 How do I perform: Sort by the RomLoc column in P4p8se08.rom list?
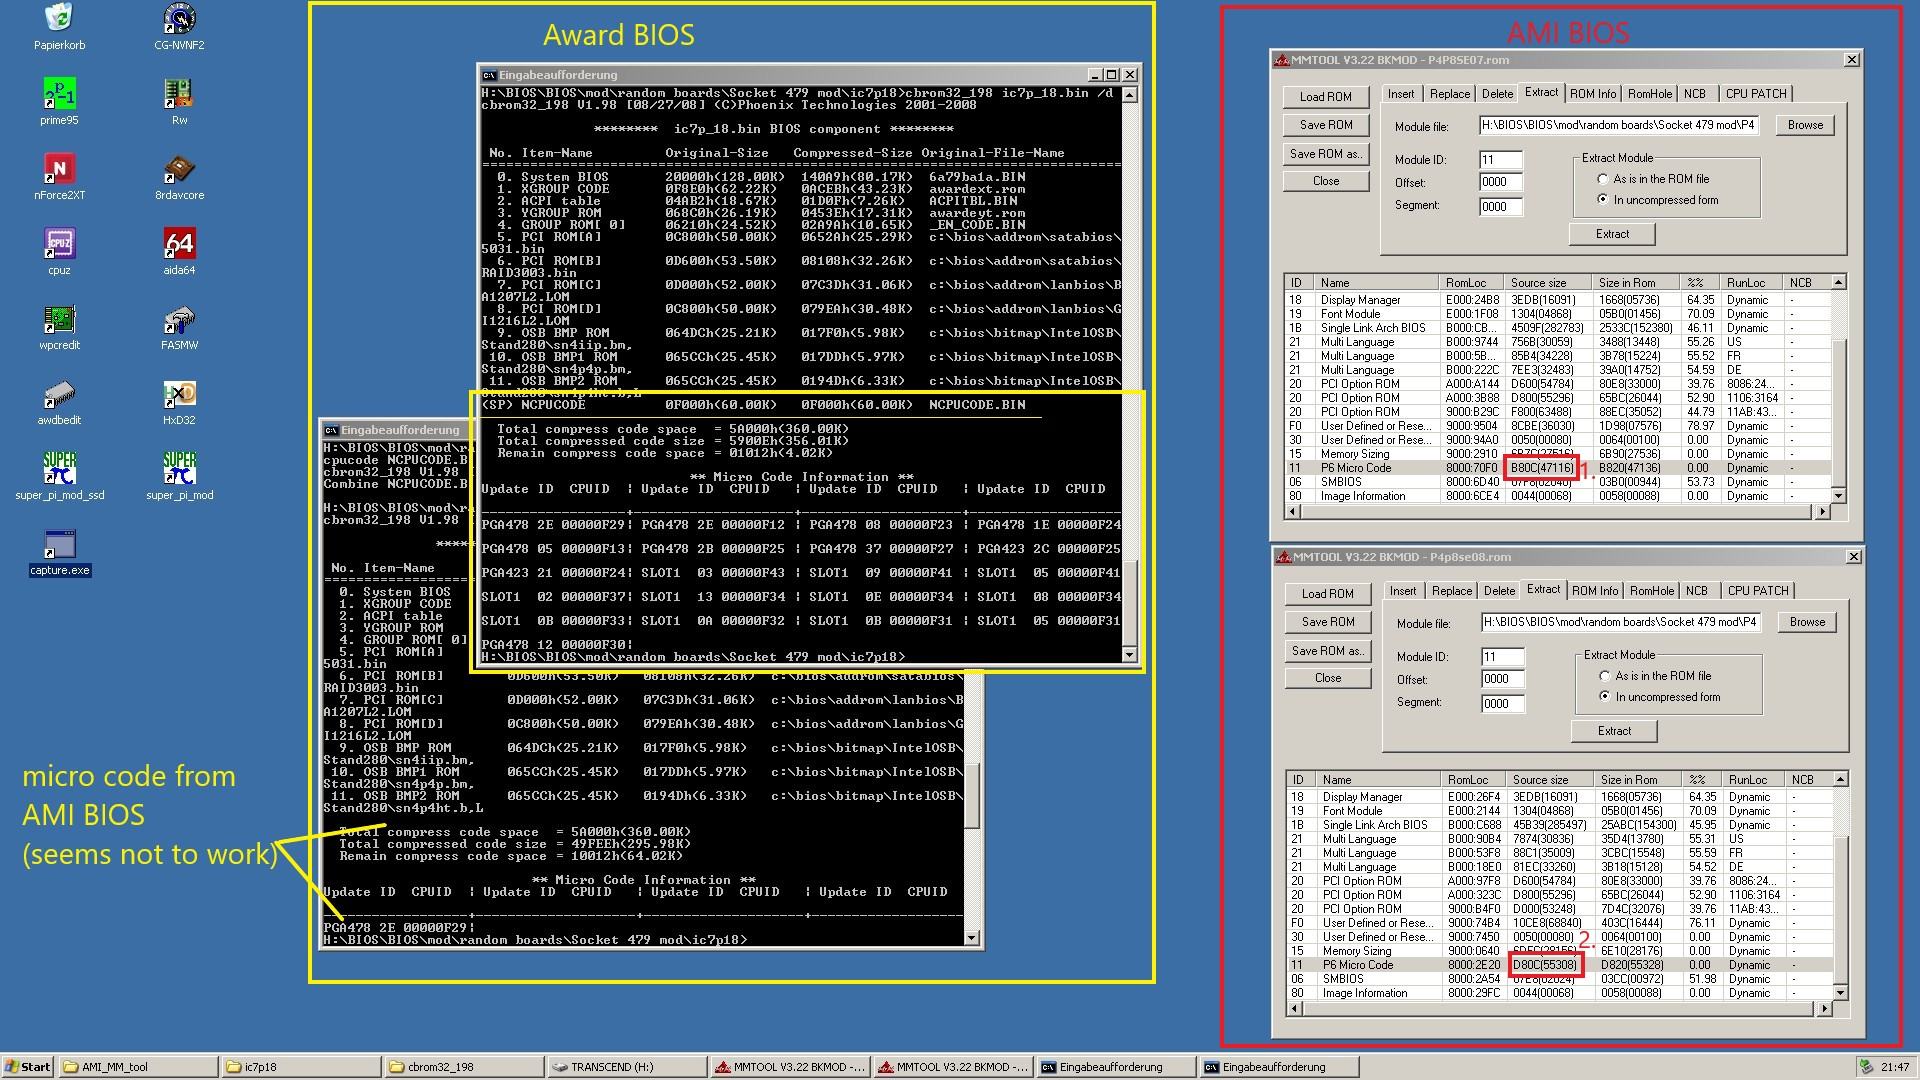[x=1474, y=780]
